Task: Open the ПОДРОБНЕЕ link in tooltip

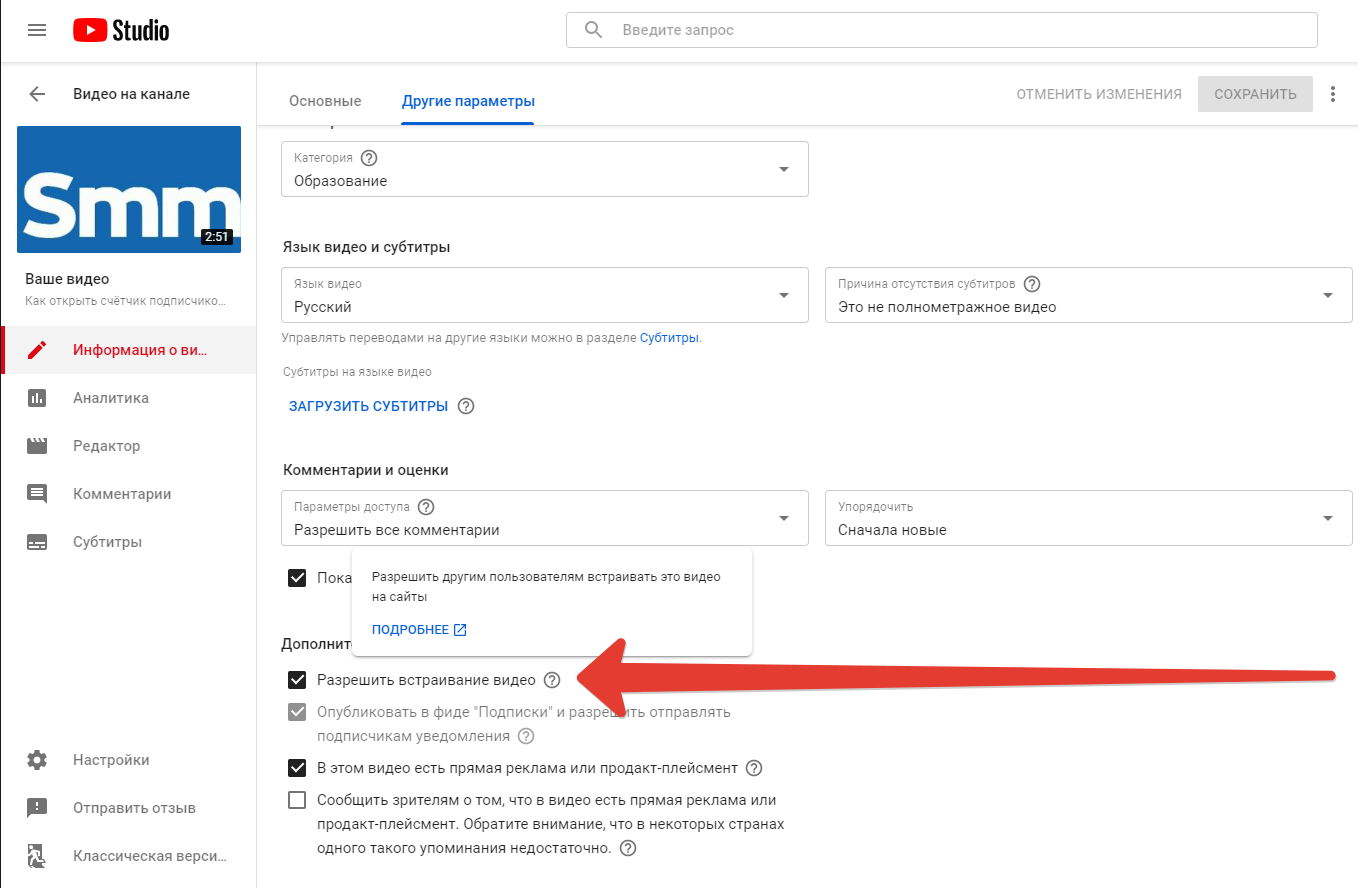Action: (419, 630)
